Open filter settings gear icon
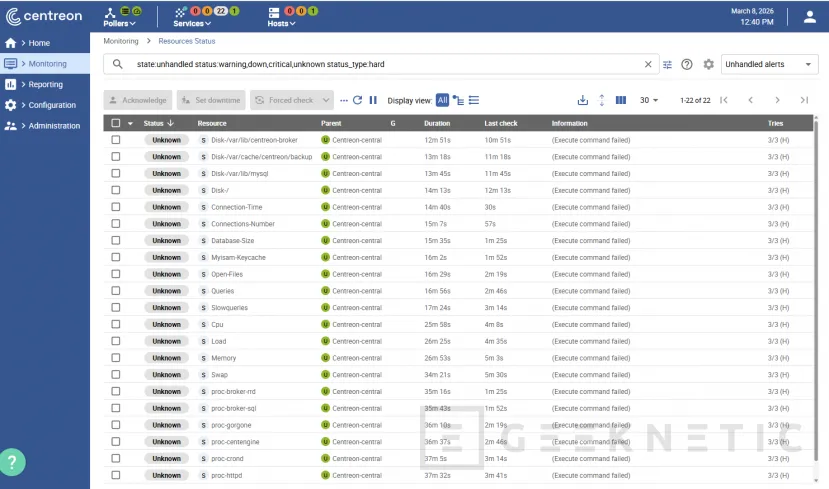This screenshot has width=829, height=489. click(x=708, y=64)
